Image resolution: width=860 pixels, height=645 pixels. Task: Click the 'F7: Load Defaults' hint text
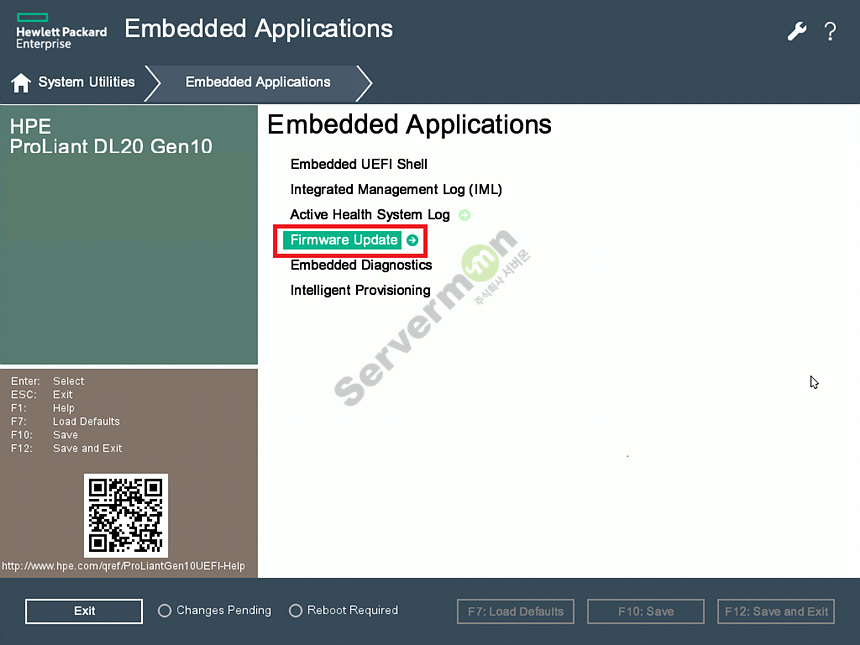click(x=65, y=422)
